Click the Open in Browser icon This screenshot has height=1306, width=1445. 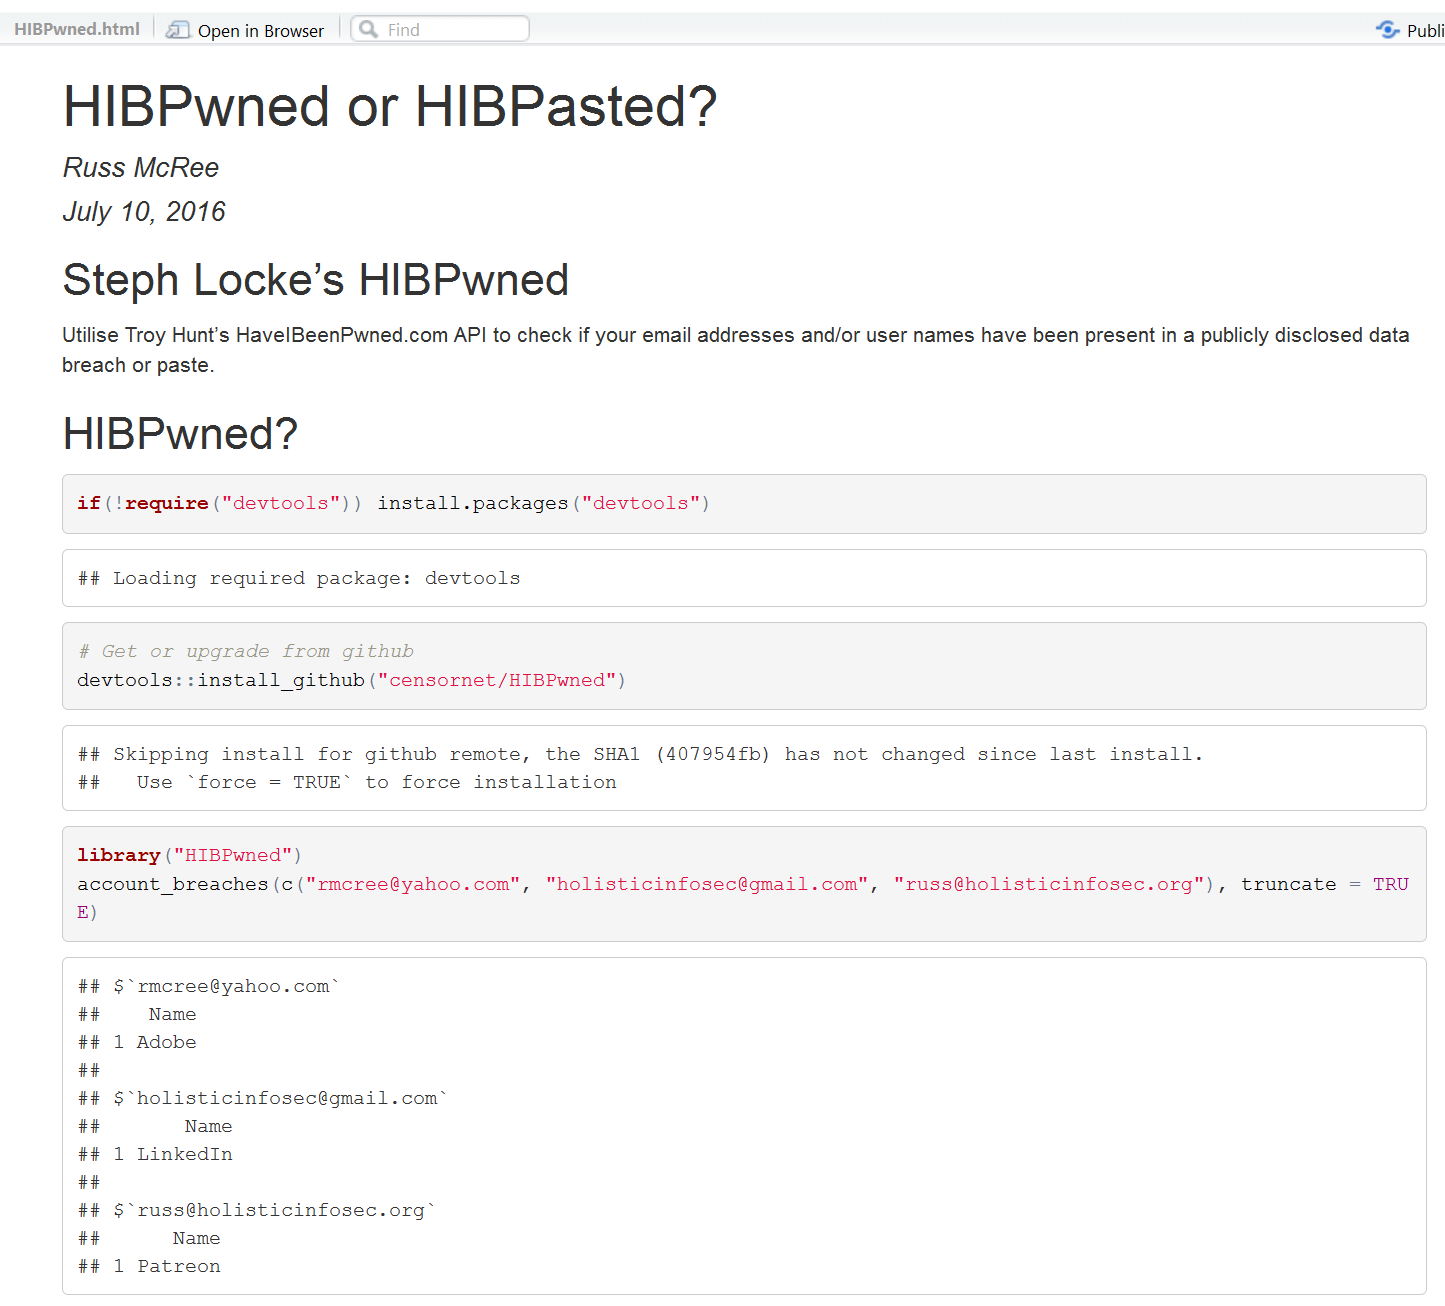click(178, 30)
